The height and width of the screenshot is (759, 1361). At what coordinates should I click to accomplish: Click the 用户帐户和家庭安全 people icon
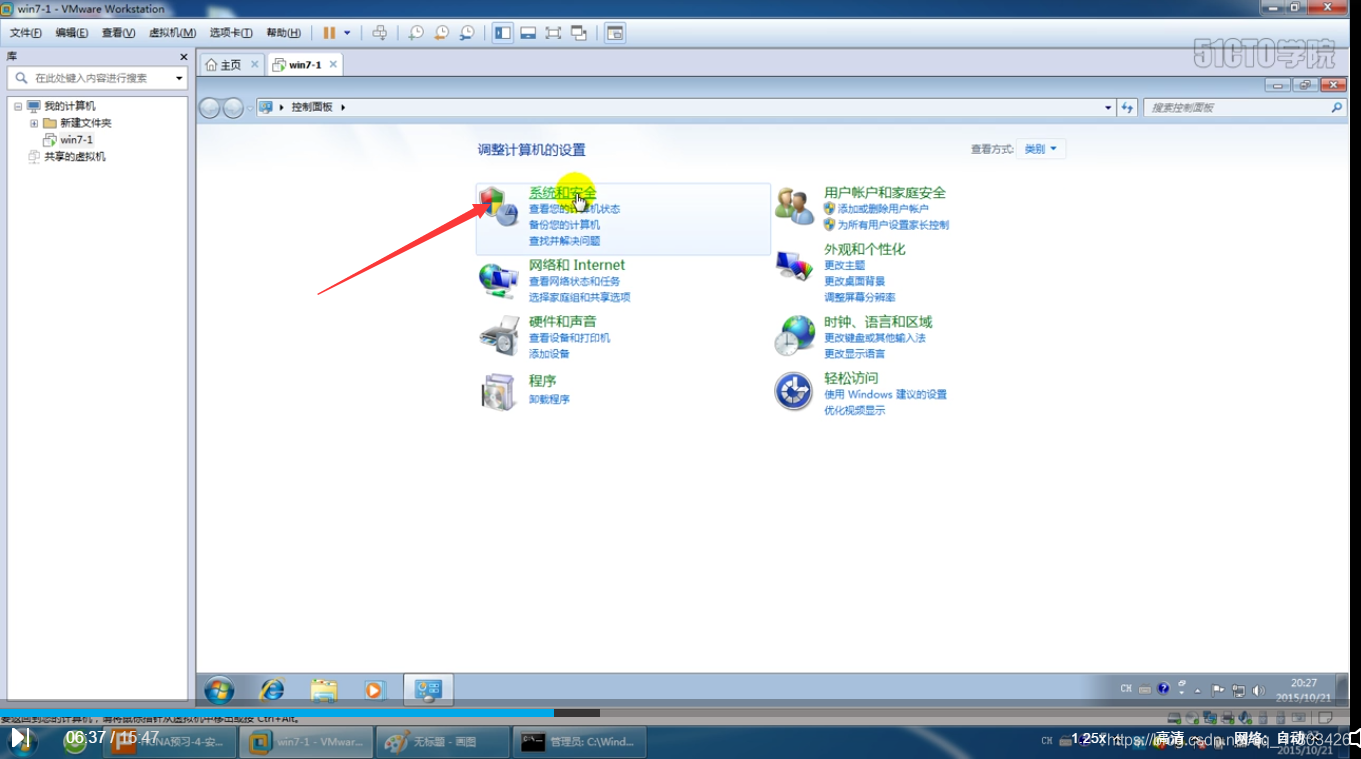click(795, 206)
